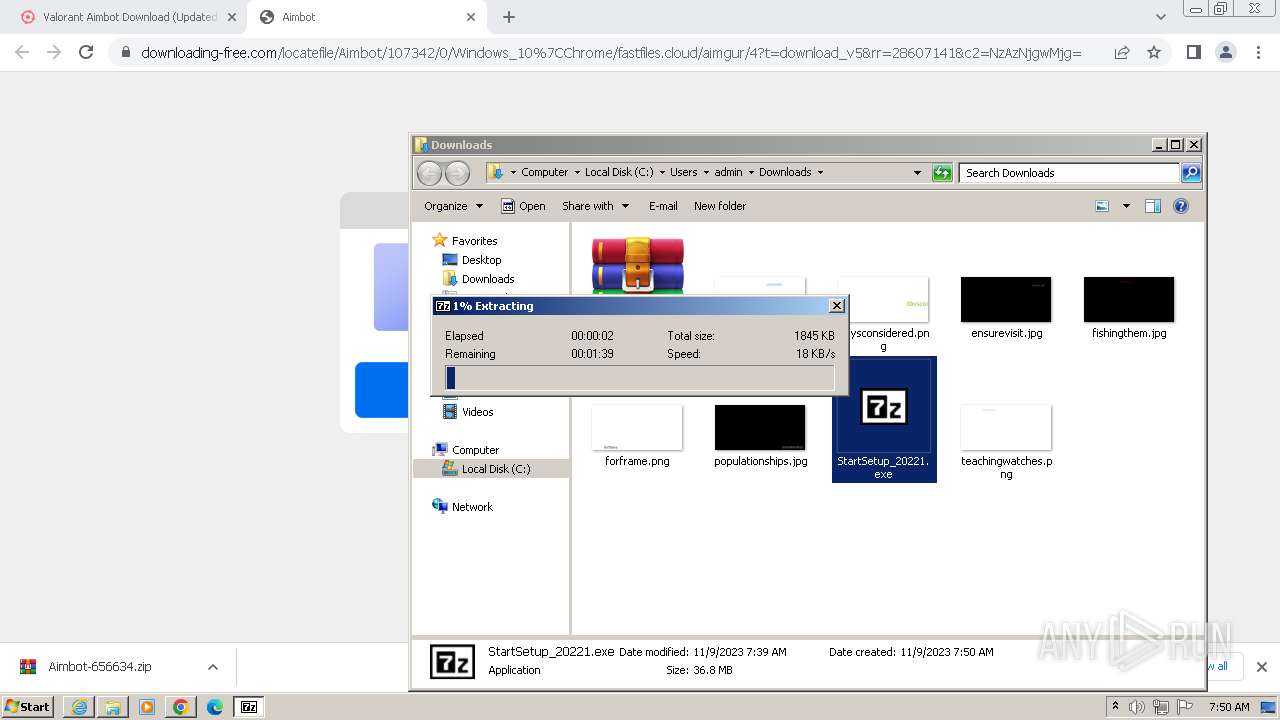Expand previous locations dropdown in address bar
Image resolution: width=1280 pixels, height=720 pixels.
[x=917, y=173]
